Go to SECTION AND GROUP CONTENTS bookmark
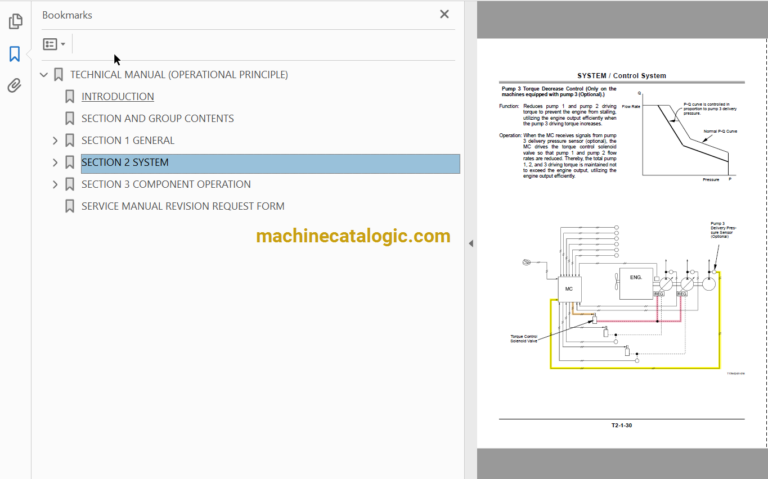This screenshot has height=479, width=768. (157, 119)
